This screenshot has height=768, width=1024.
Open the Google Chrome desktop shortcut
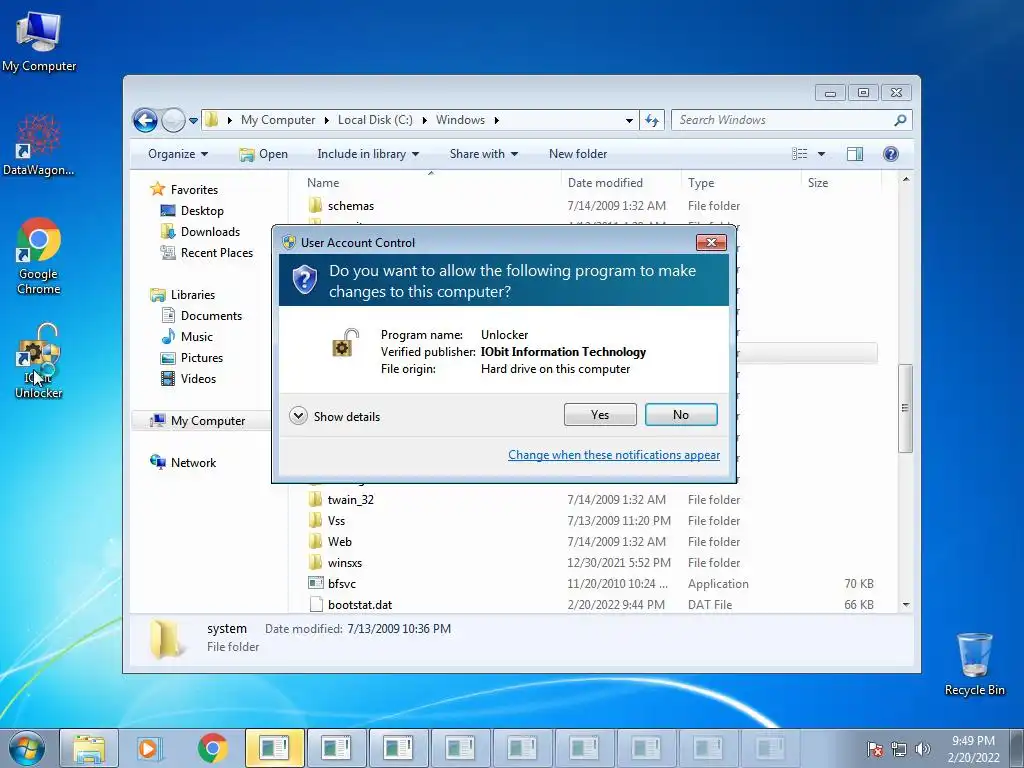click(x=39, y=256)
